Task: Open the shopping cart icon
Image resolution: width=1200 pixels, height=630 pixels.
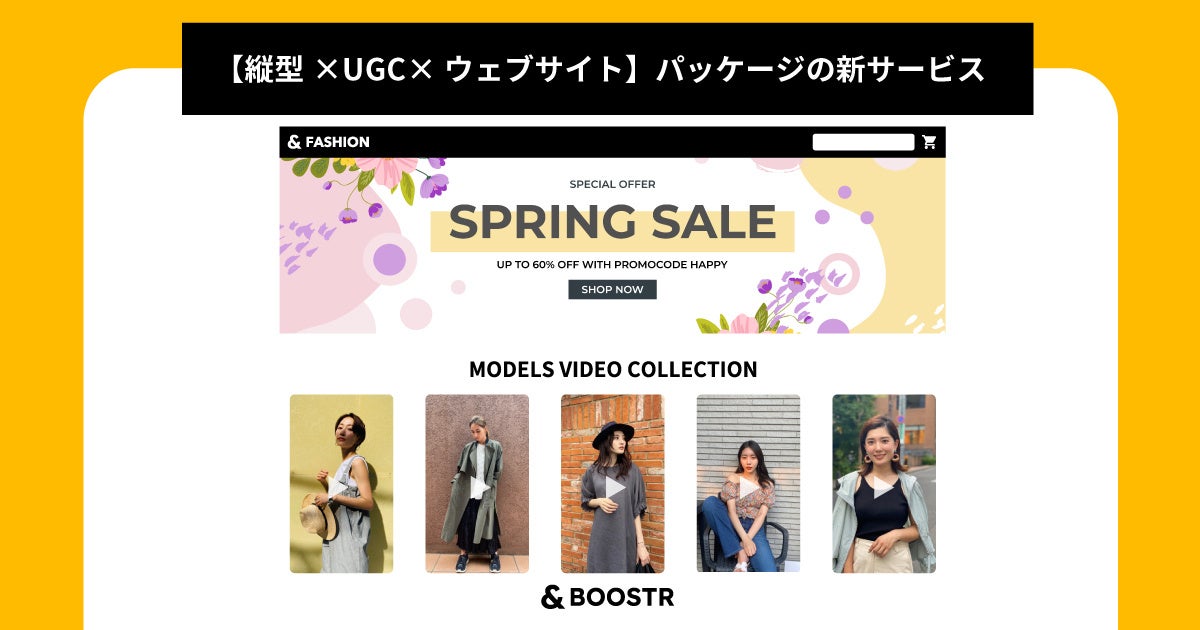Action: [x=929, y=142]
